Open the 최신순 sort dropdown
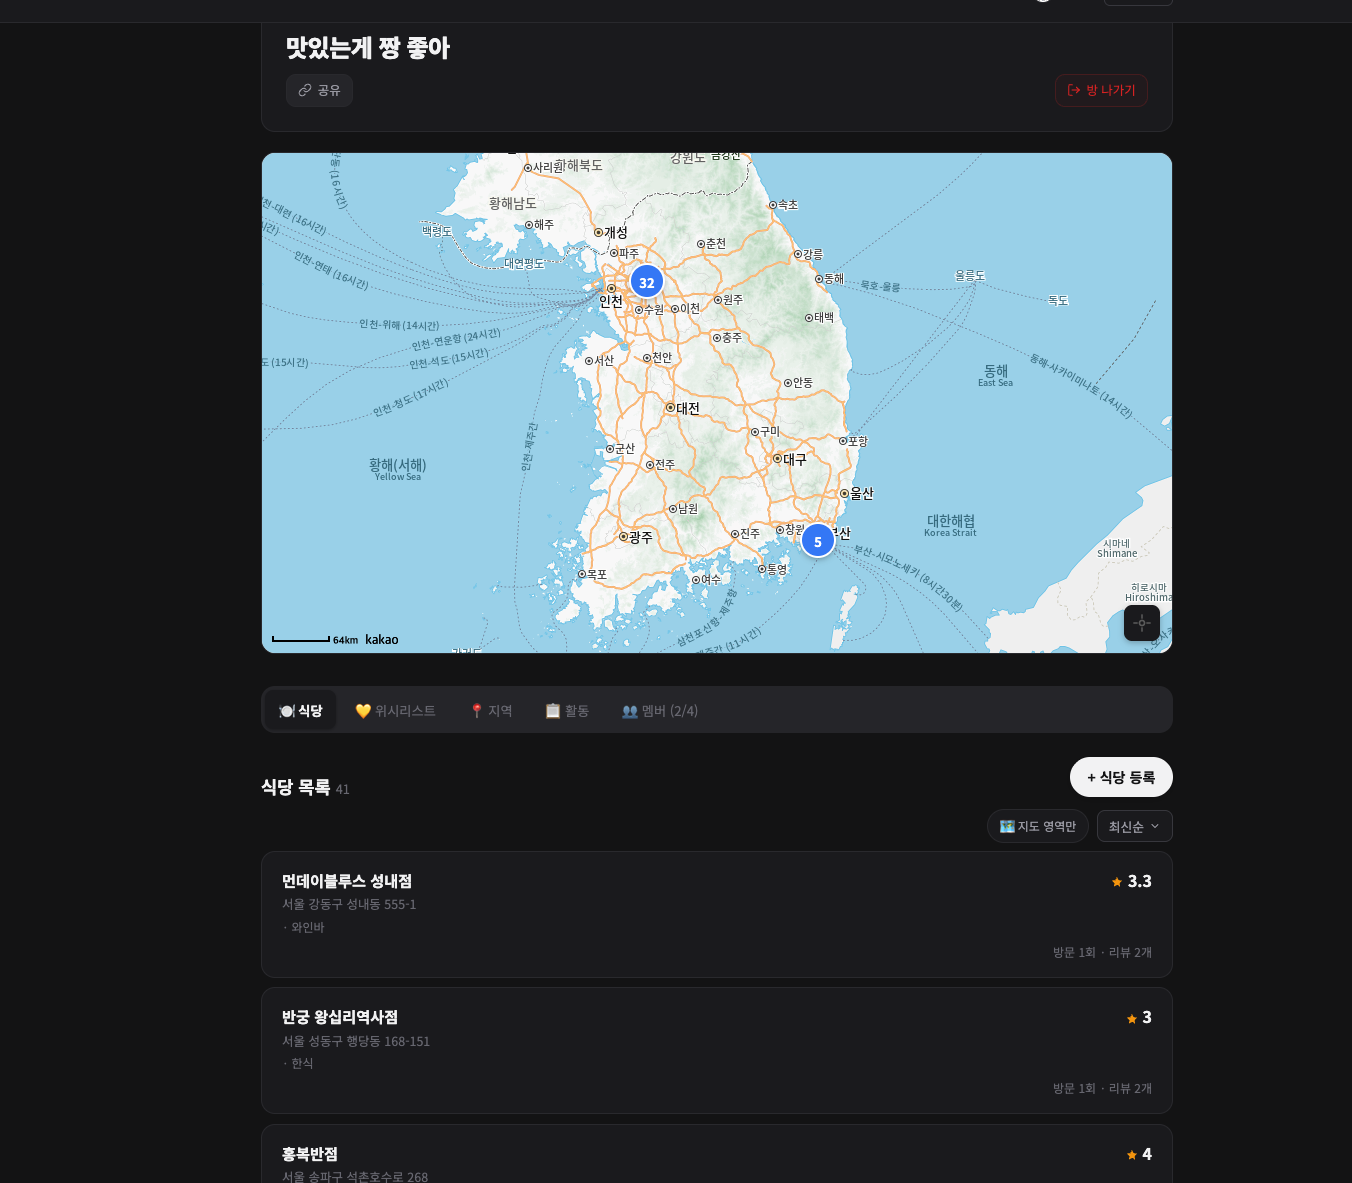The width and height of the screenshot is (1352, 1183). point(1135,826)
